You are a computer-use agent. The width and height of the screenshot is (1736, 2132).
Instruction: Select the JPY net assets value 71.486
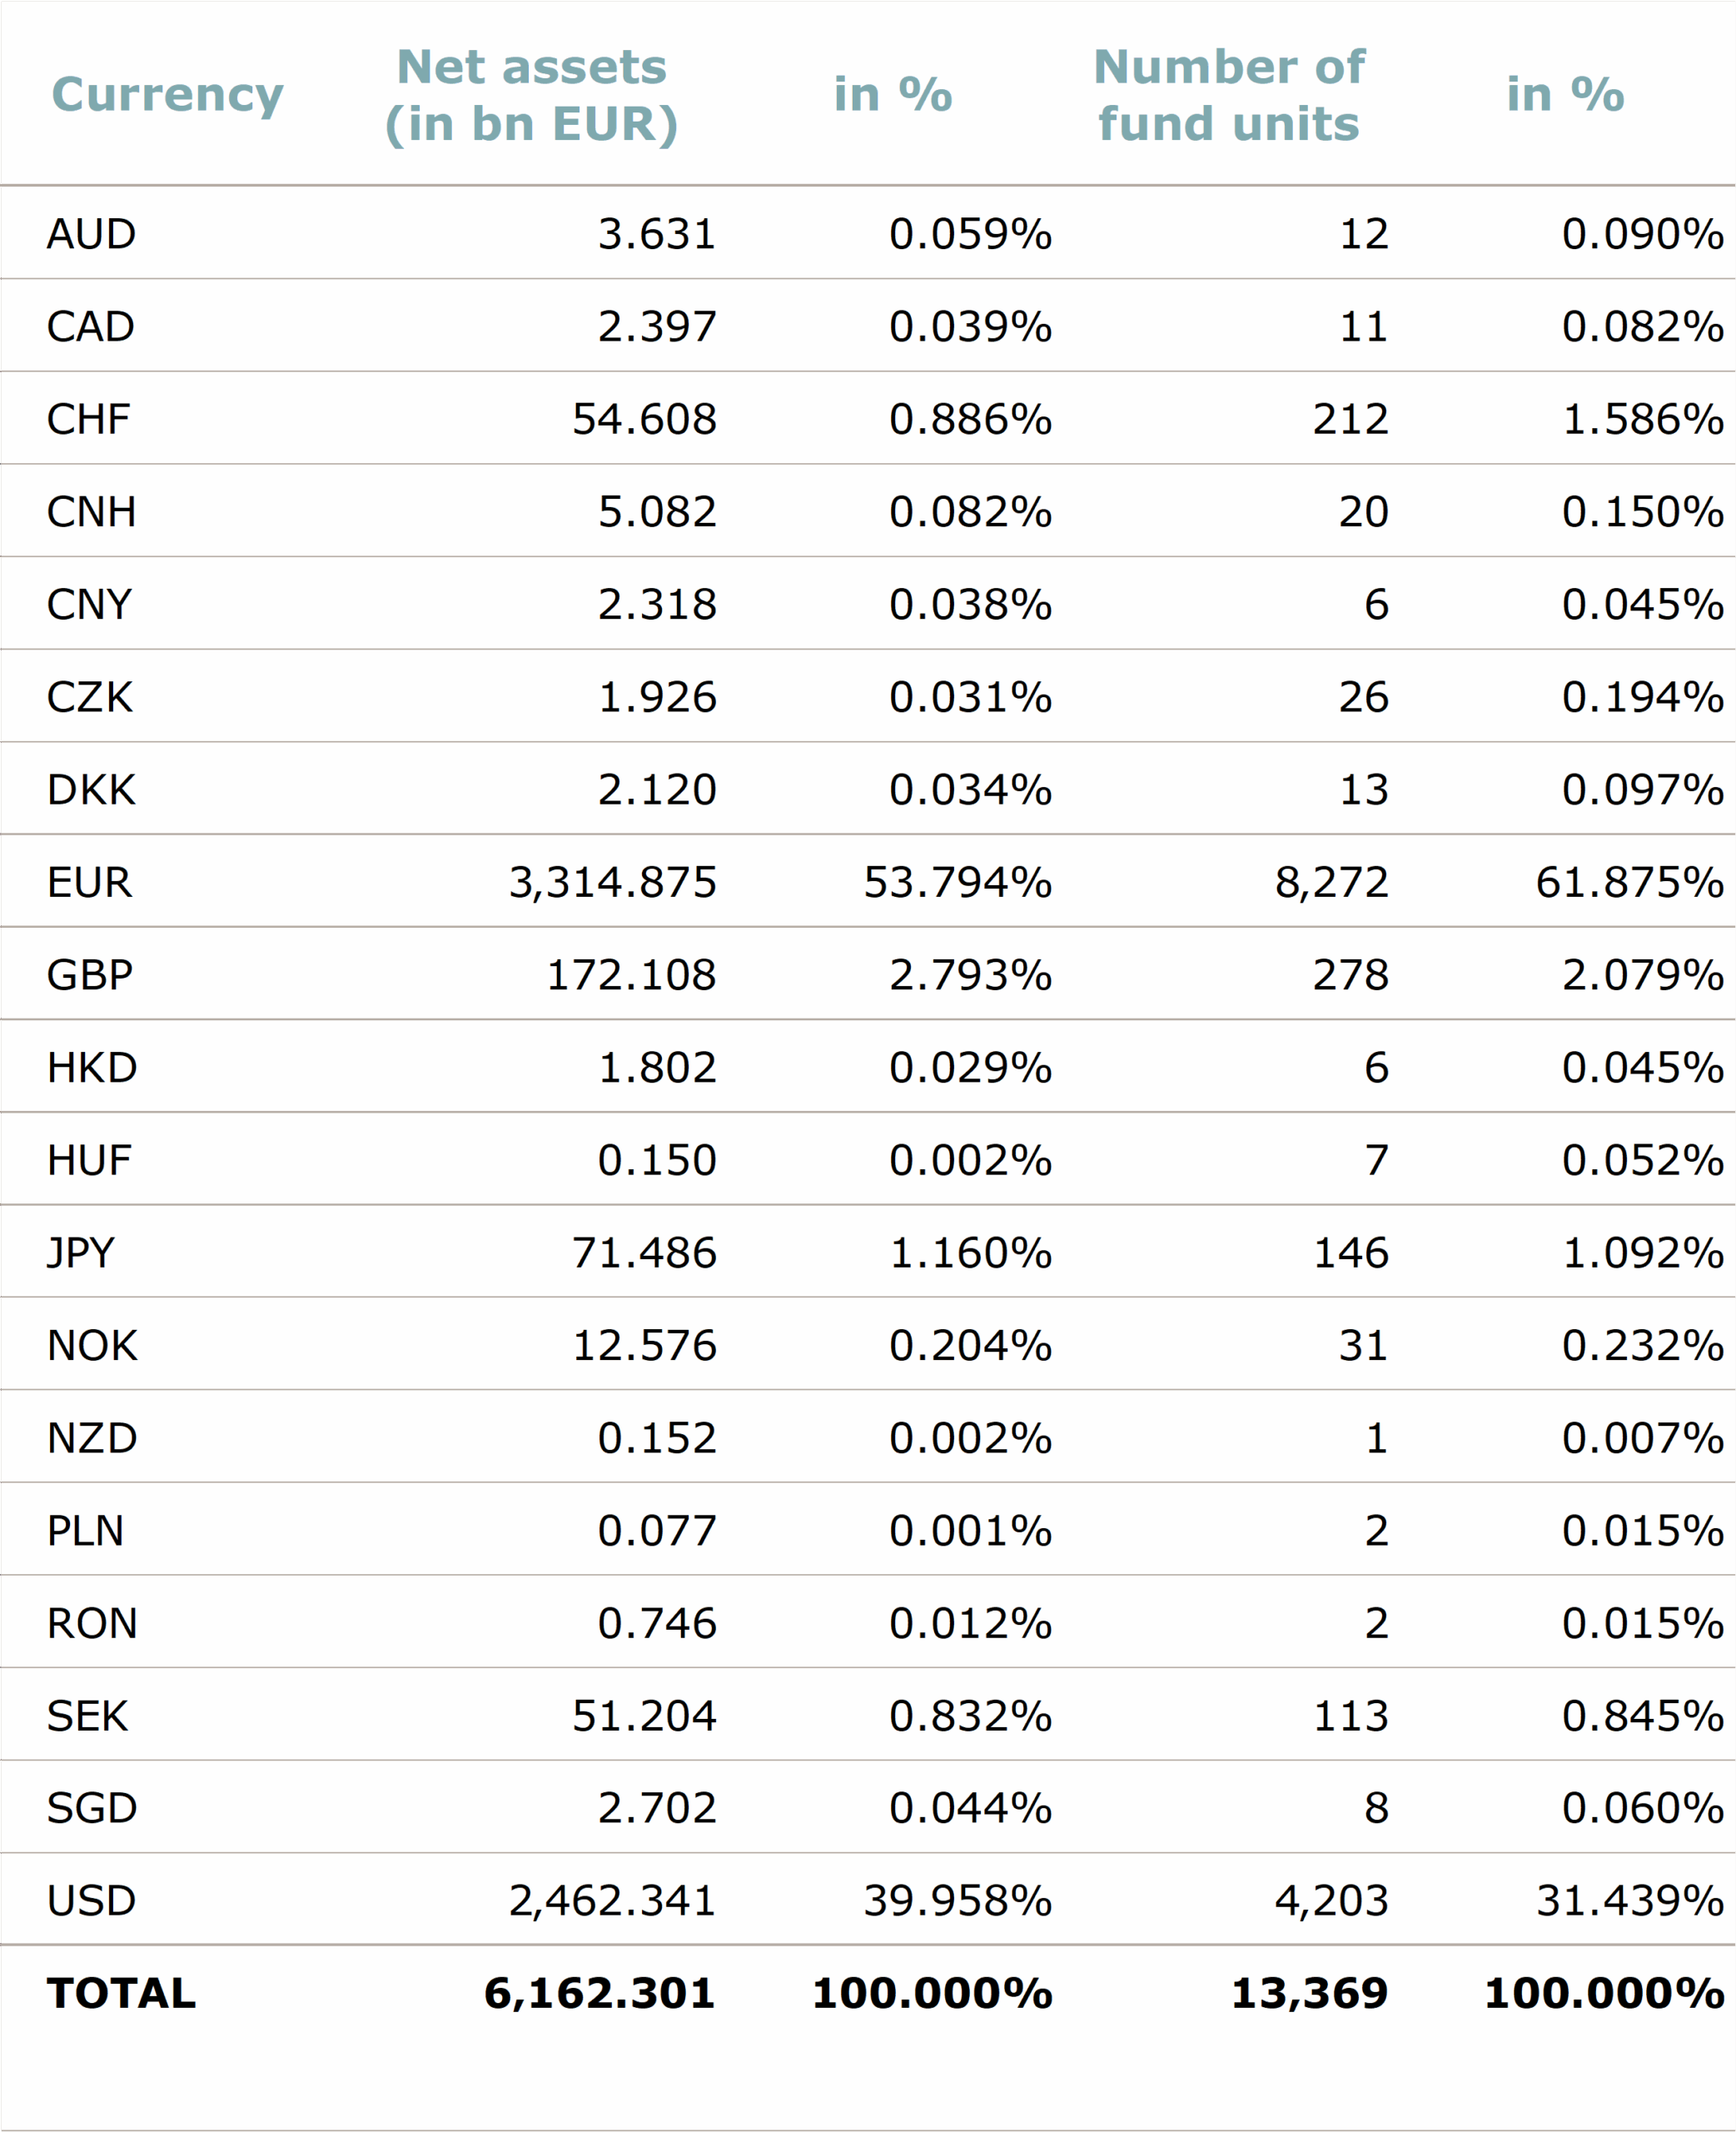(x=644, y=1253)
